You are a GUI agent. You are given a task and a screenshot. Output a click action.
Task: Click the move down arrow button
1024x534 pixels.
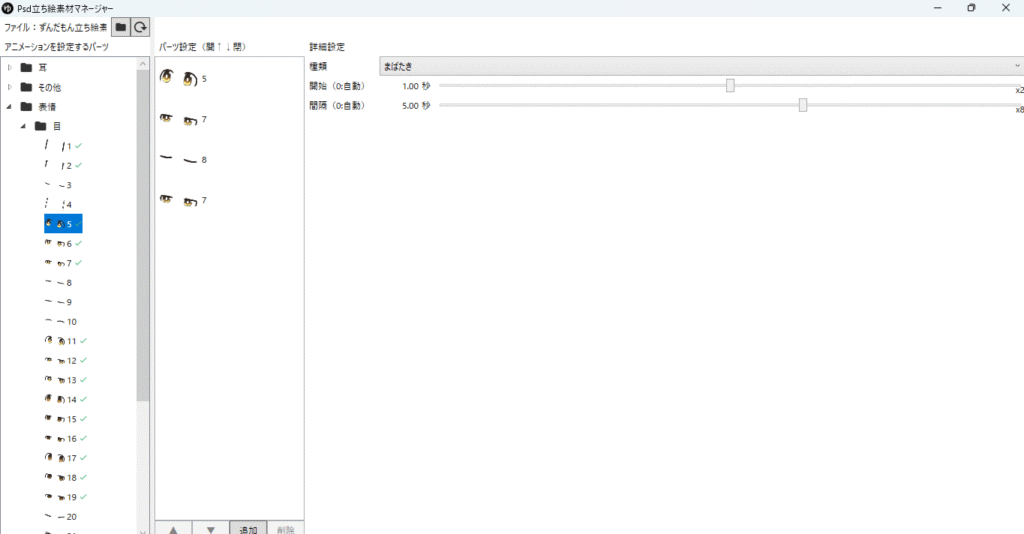(210, 528)
